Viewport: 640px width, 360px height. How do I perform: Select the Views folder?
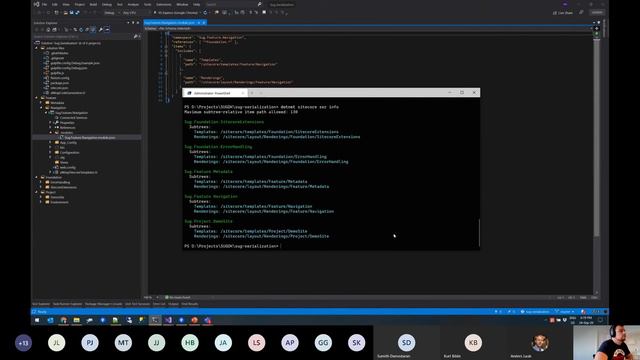point(64,162)
